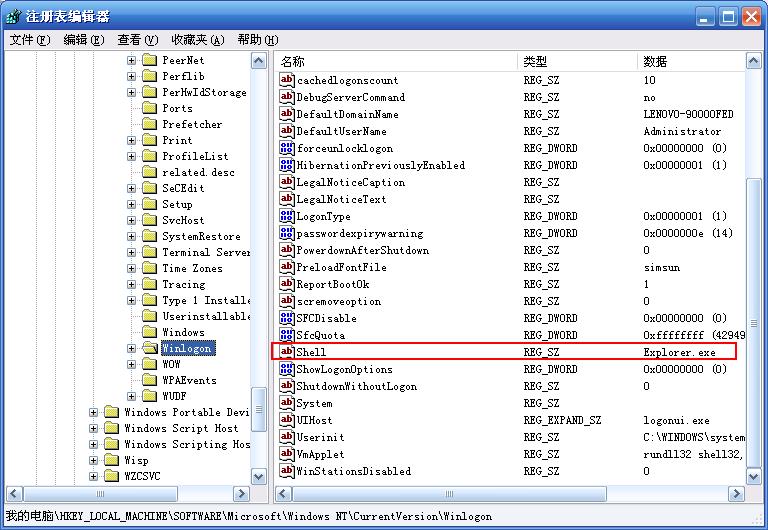Select the ShutdownWithoutLogon value

(x=357, y=386)
